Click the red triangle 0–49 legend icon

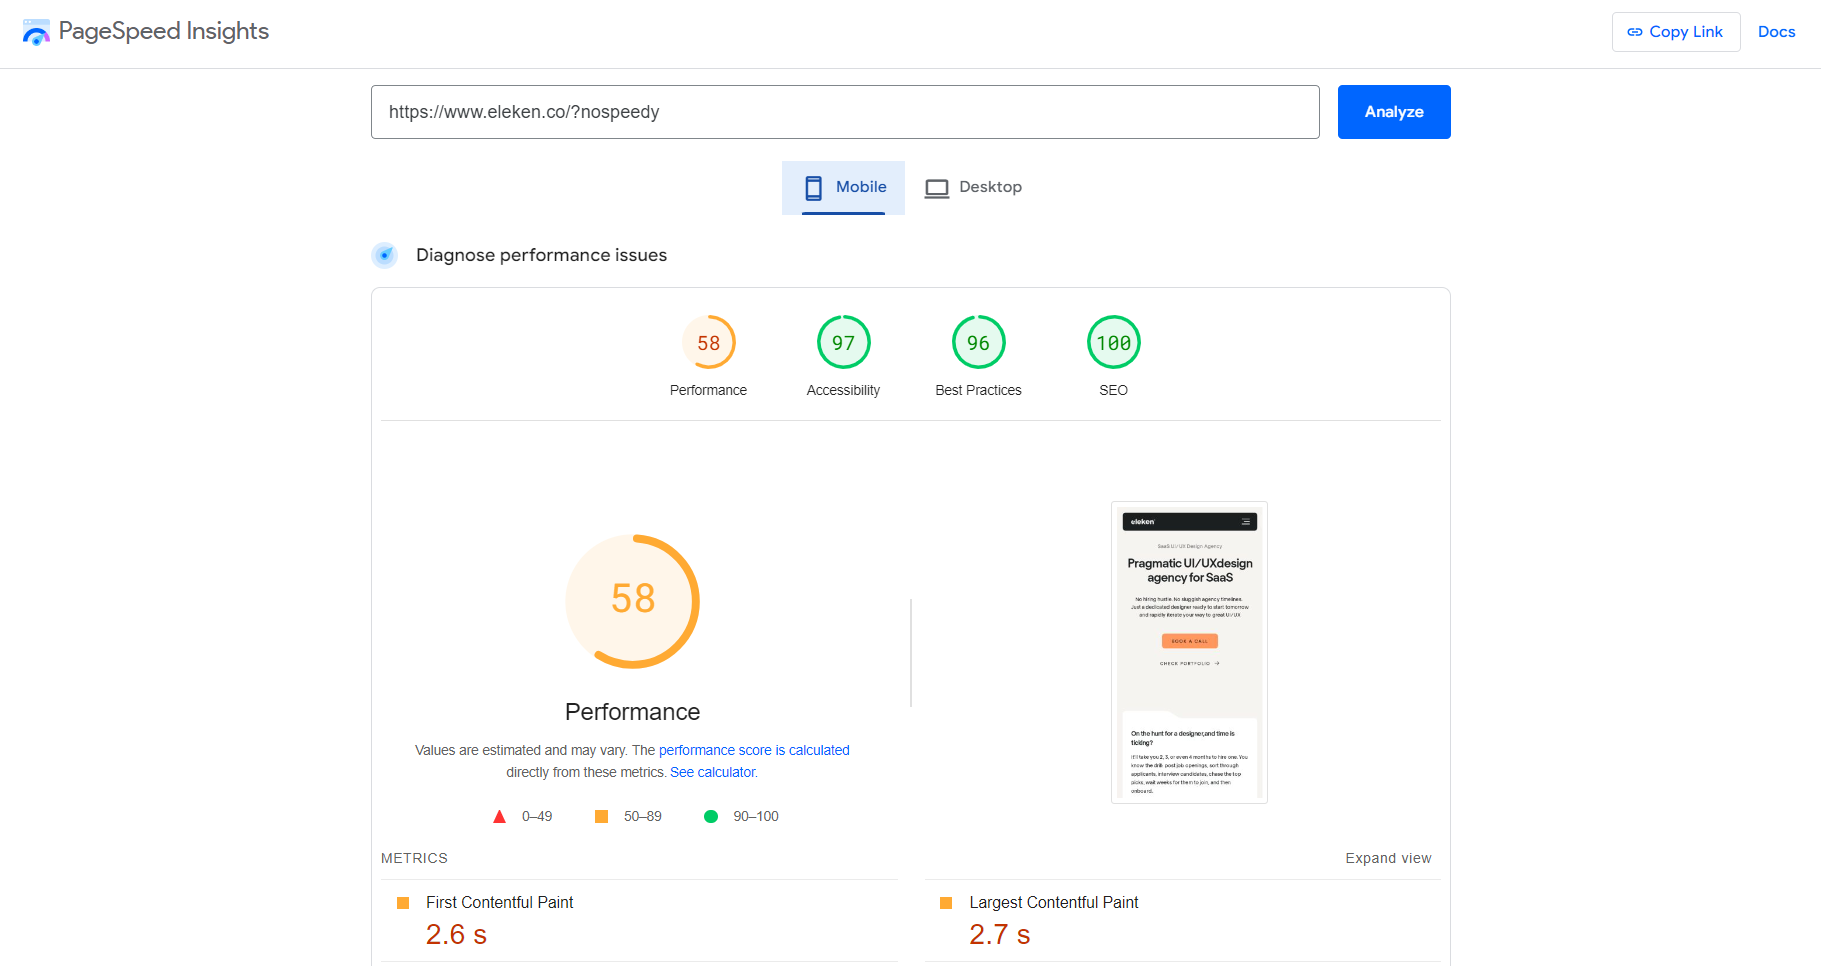click(x=499, y=817)
